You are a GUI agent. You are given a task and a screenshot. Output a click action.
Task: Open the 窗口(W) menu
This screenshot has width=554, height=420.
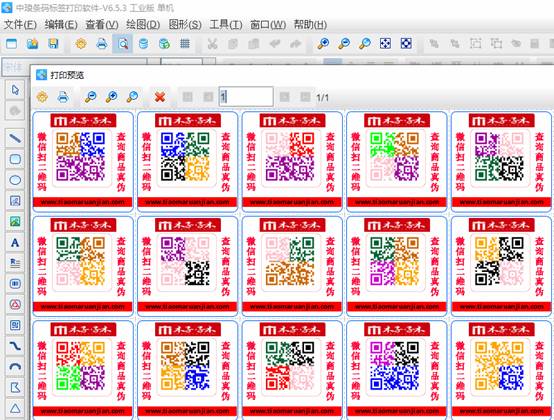268,25
